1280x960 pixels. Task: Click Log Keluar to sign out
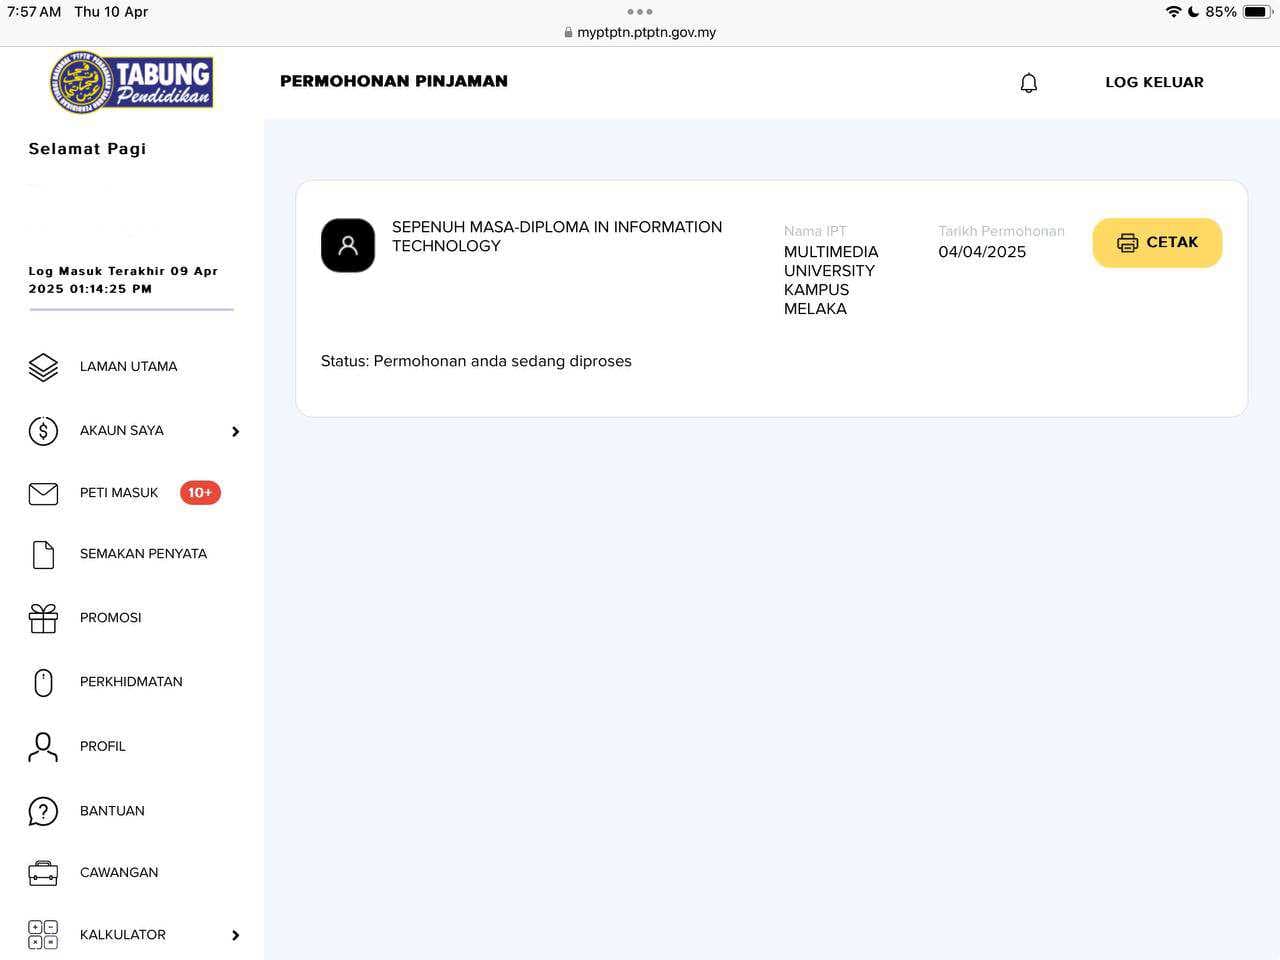1154,83
